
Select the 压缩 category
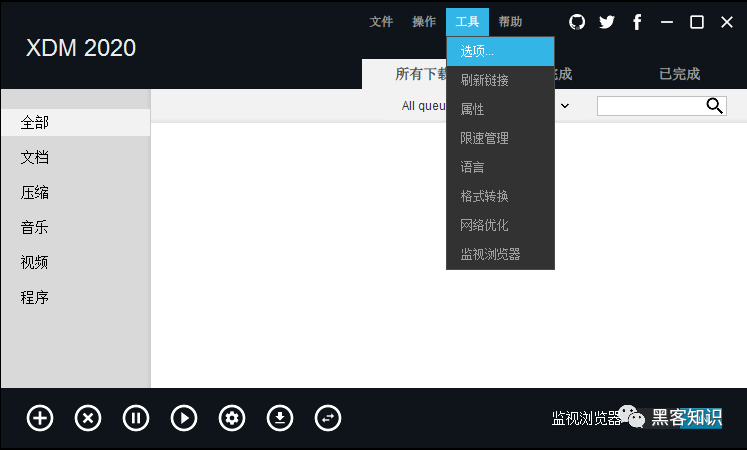point(76,193)
